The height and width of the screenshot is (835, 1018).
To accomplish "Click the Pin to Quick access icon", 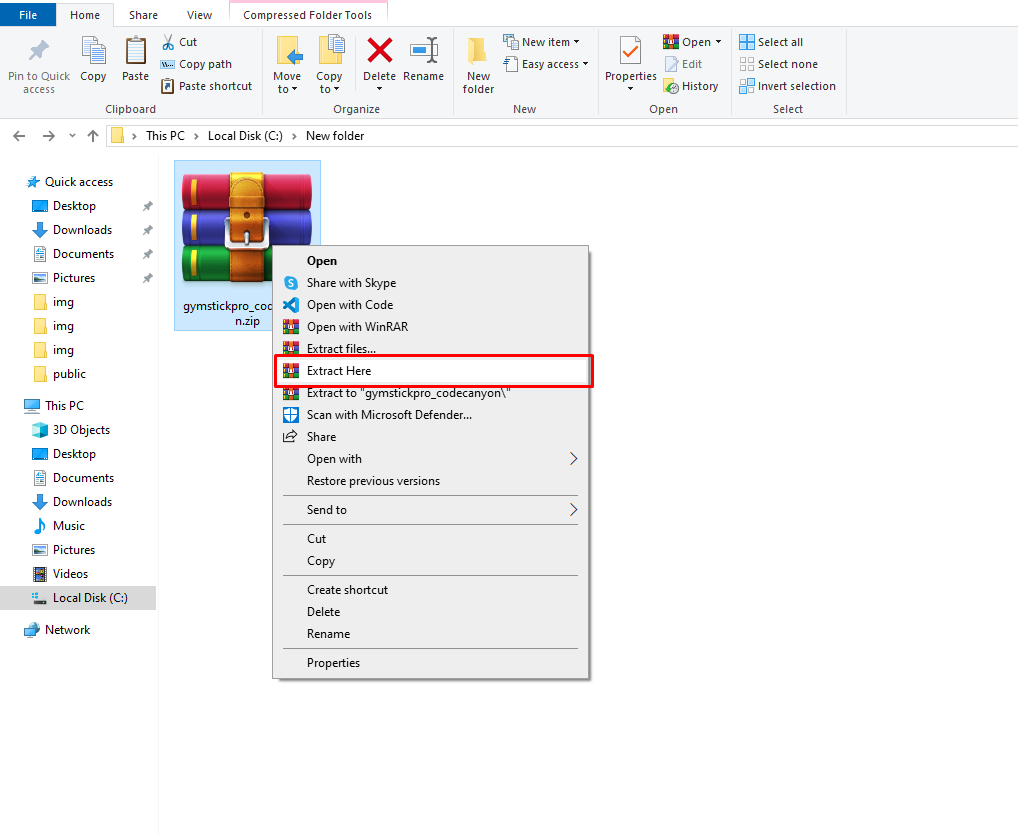I will click(39, 52).
